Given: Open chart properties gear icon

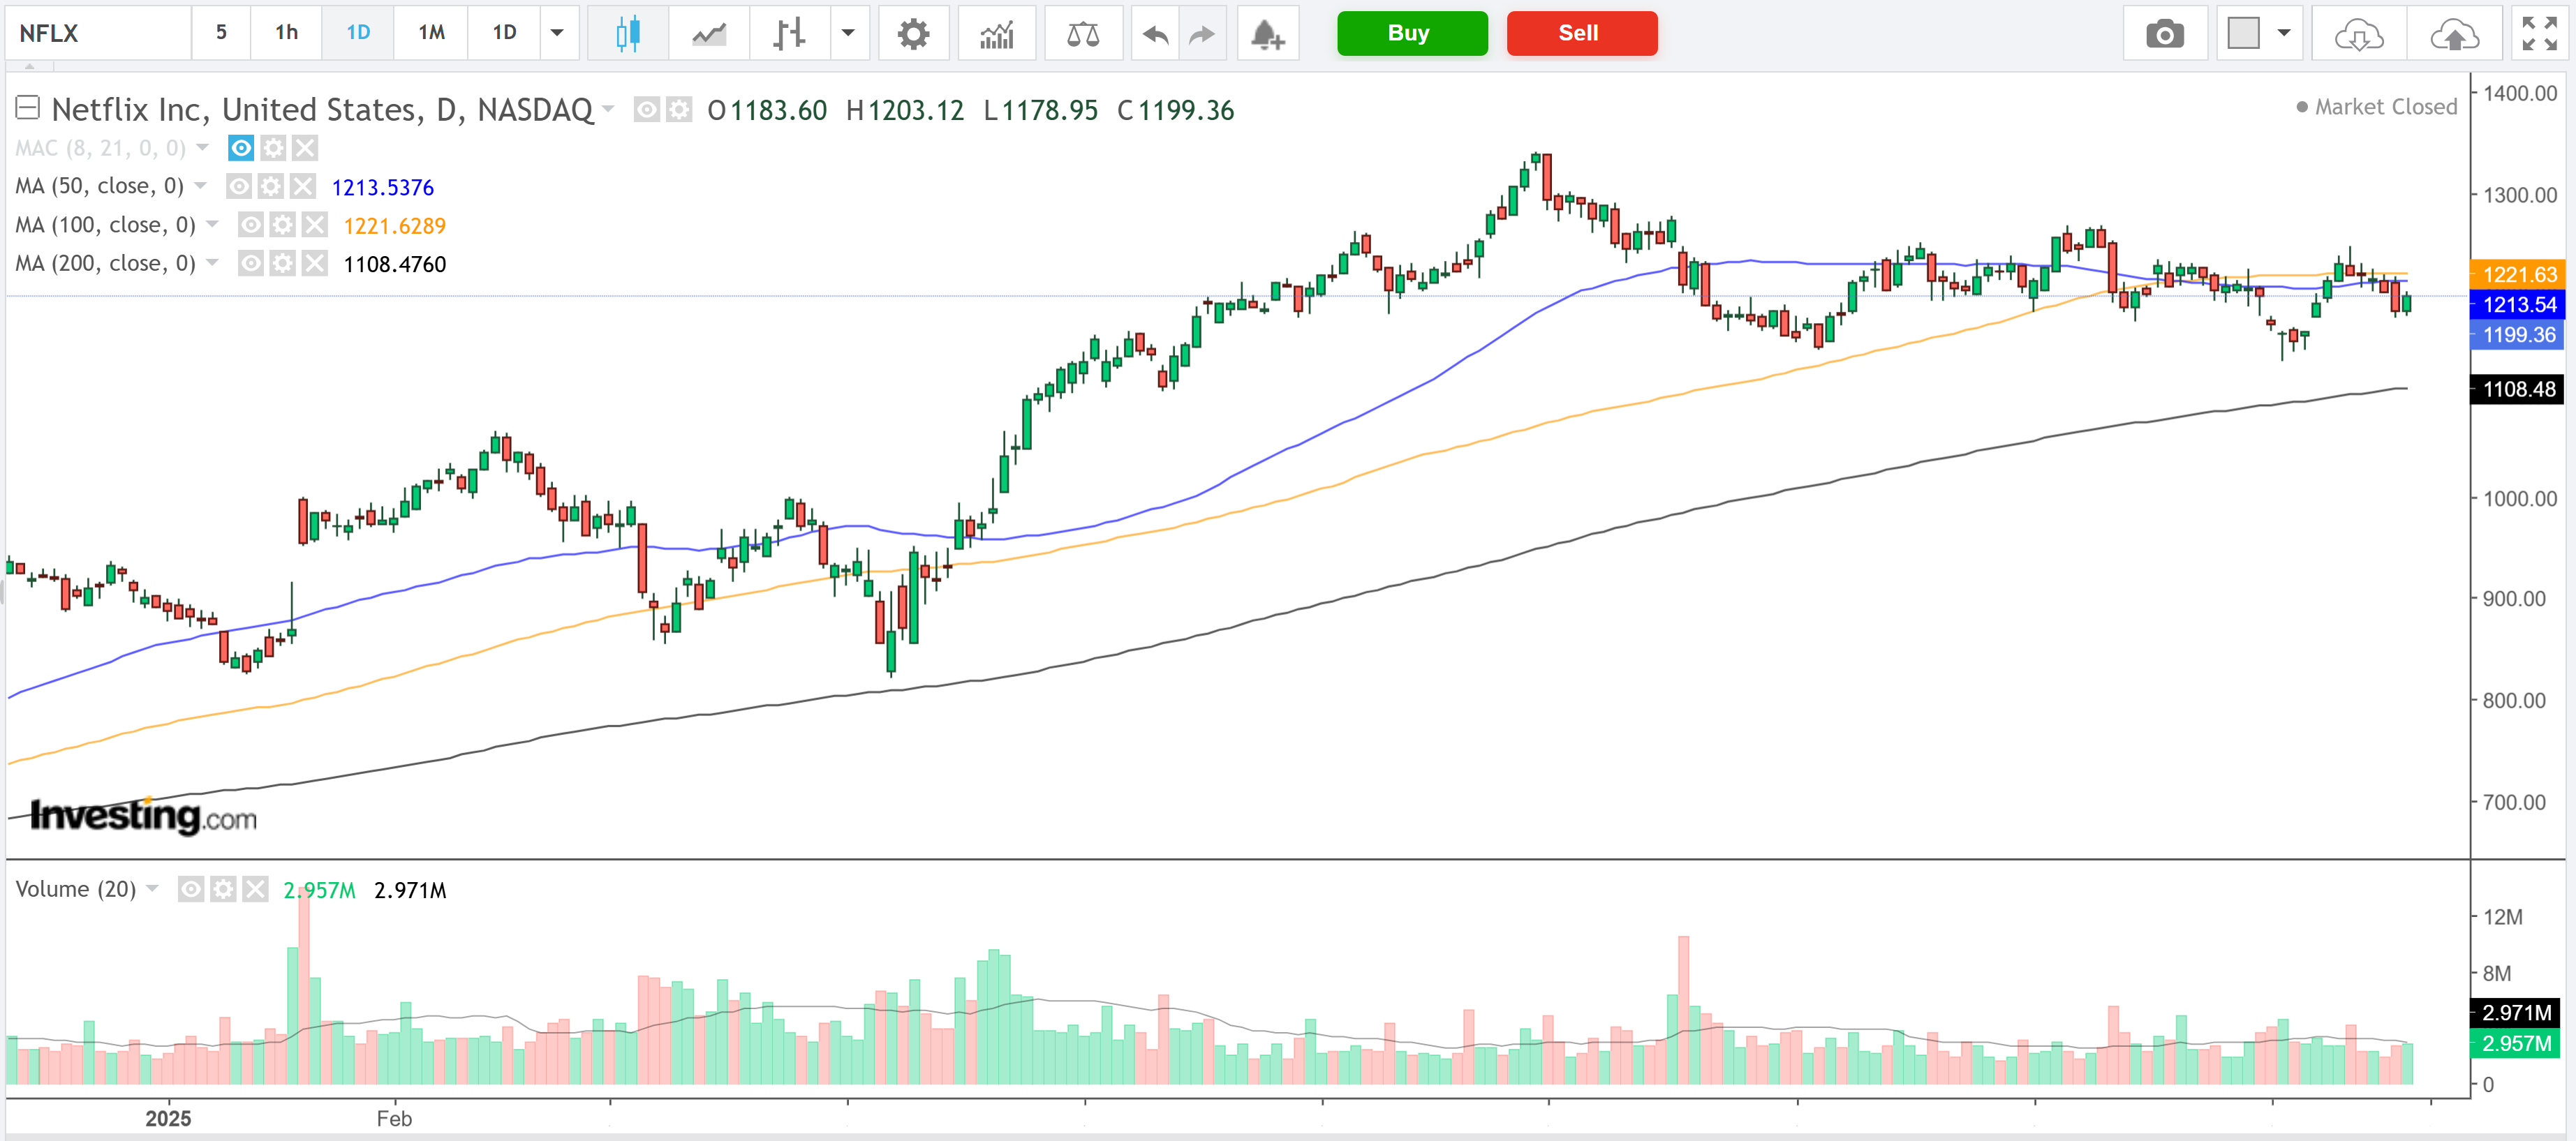Looking at the screenshot, I should [912, 34].
